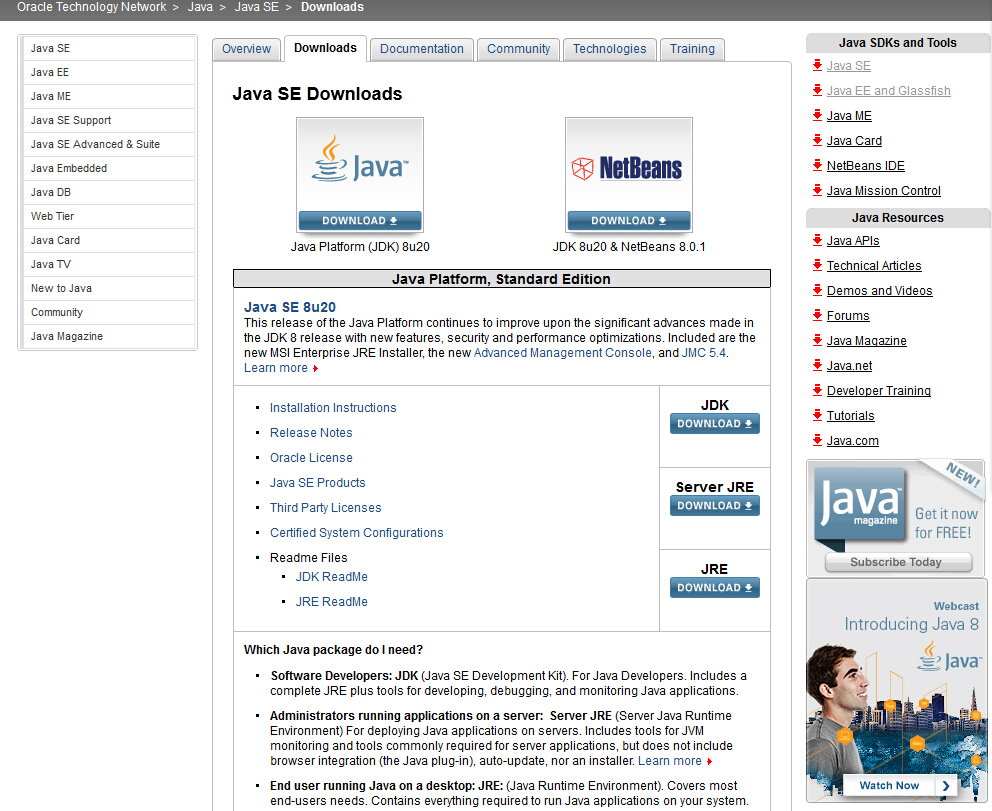Screen dimensions: 992x811
Task: Click Advanced Management Console link
Action: pos(562,353)
